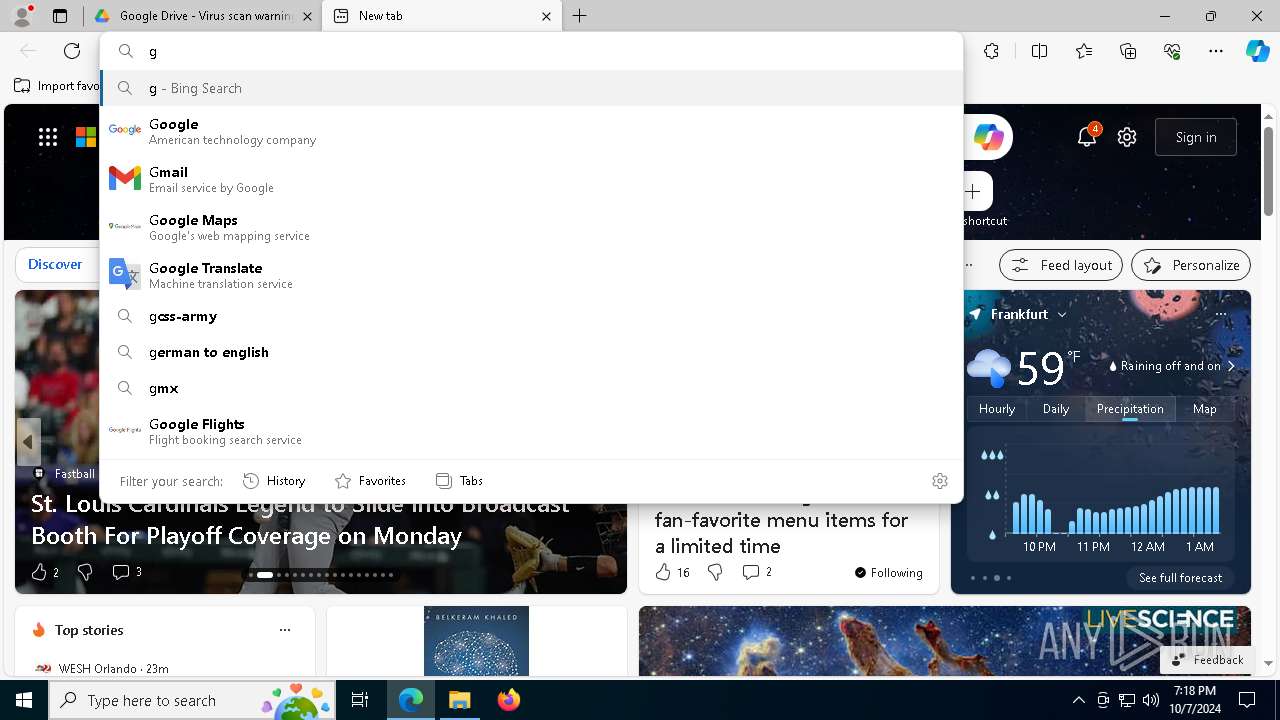This screenshot has height=720, width=1280.
Task: Click in the address bar text field
Action: click(550, 51)
